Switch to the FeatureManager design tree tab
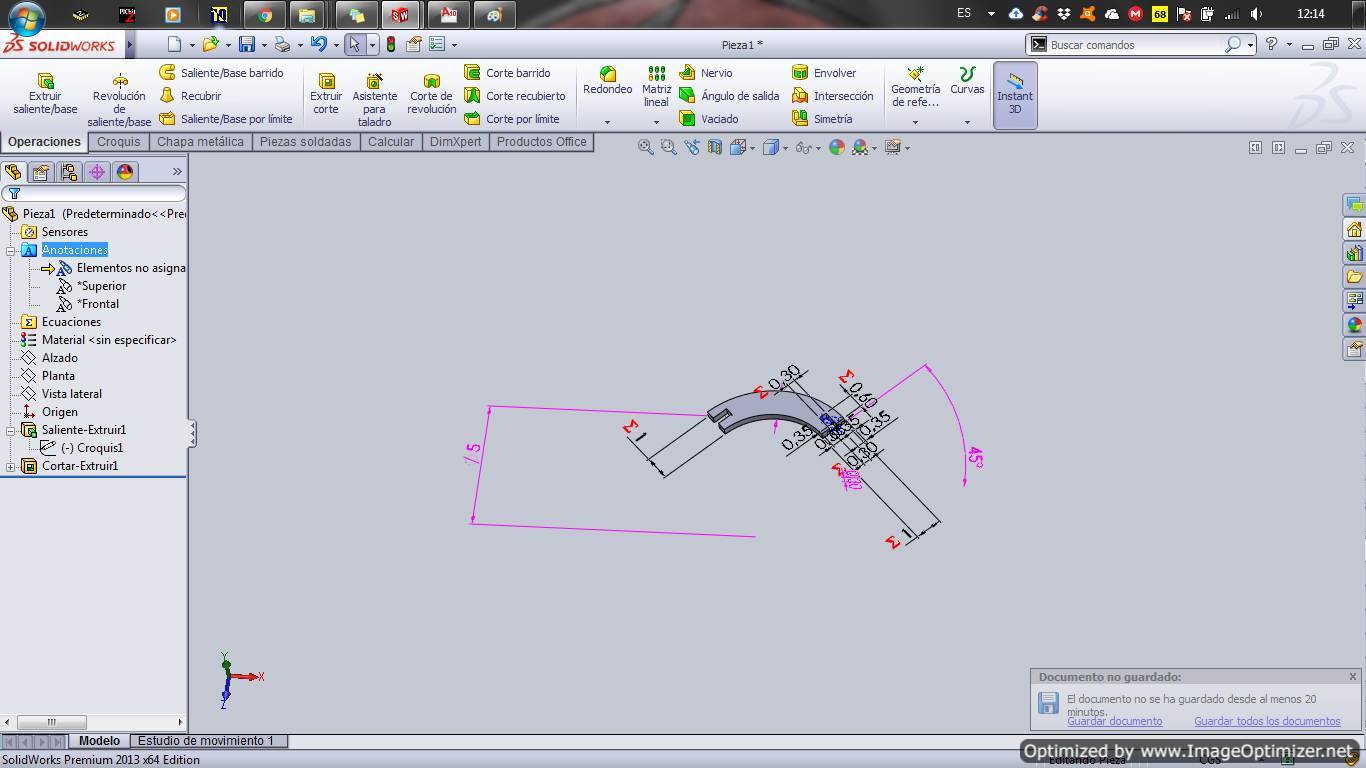The height and width of the screenshot is (768, 1366). click(13, 172)
